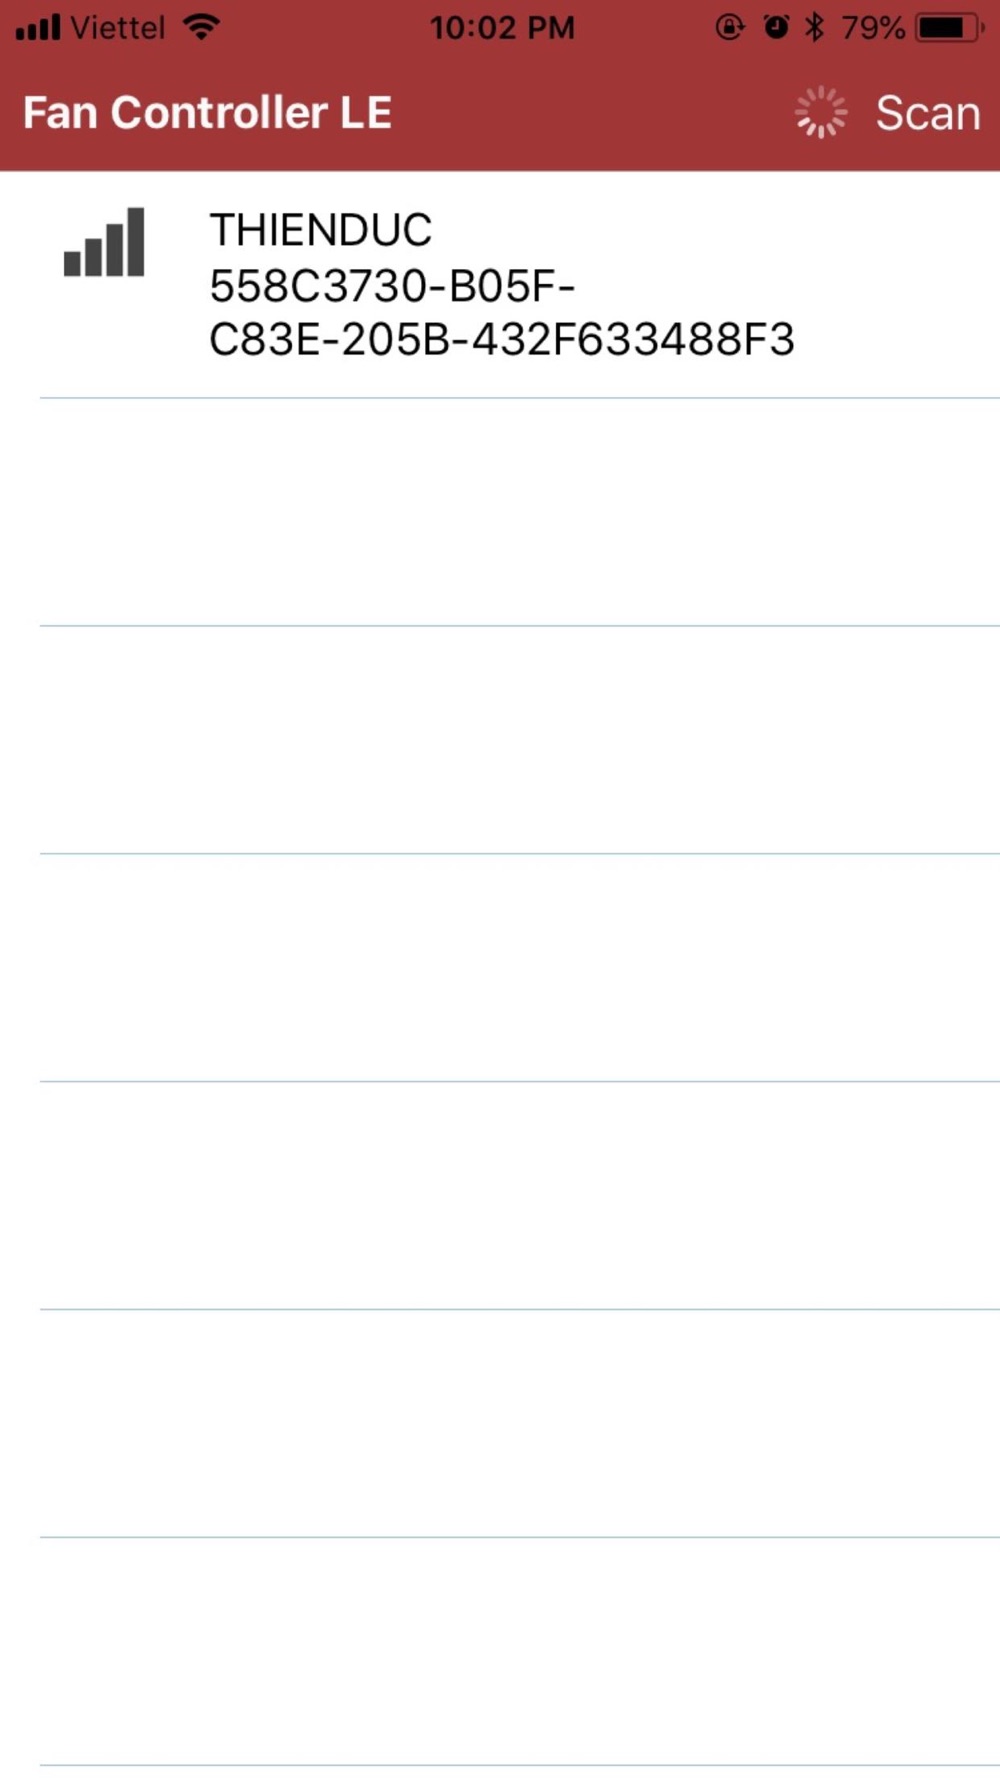Image resolution: width=1000 pixels, height=1778 pixels.
Task: Tap the 10:02 PM clock
Action: (502, 27)
